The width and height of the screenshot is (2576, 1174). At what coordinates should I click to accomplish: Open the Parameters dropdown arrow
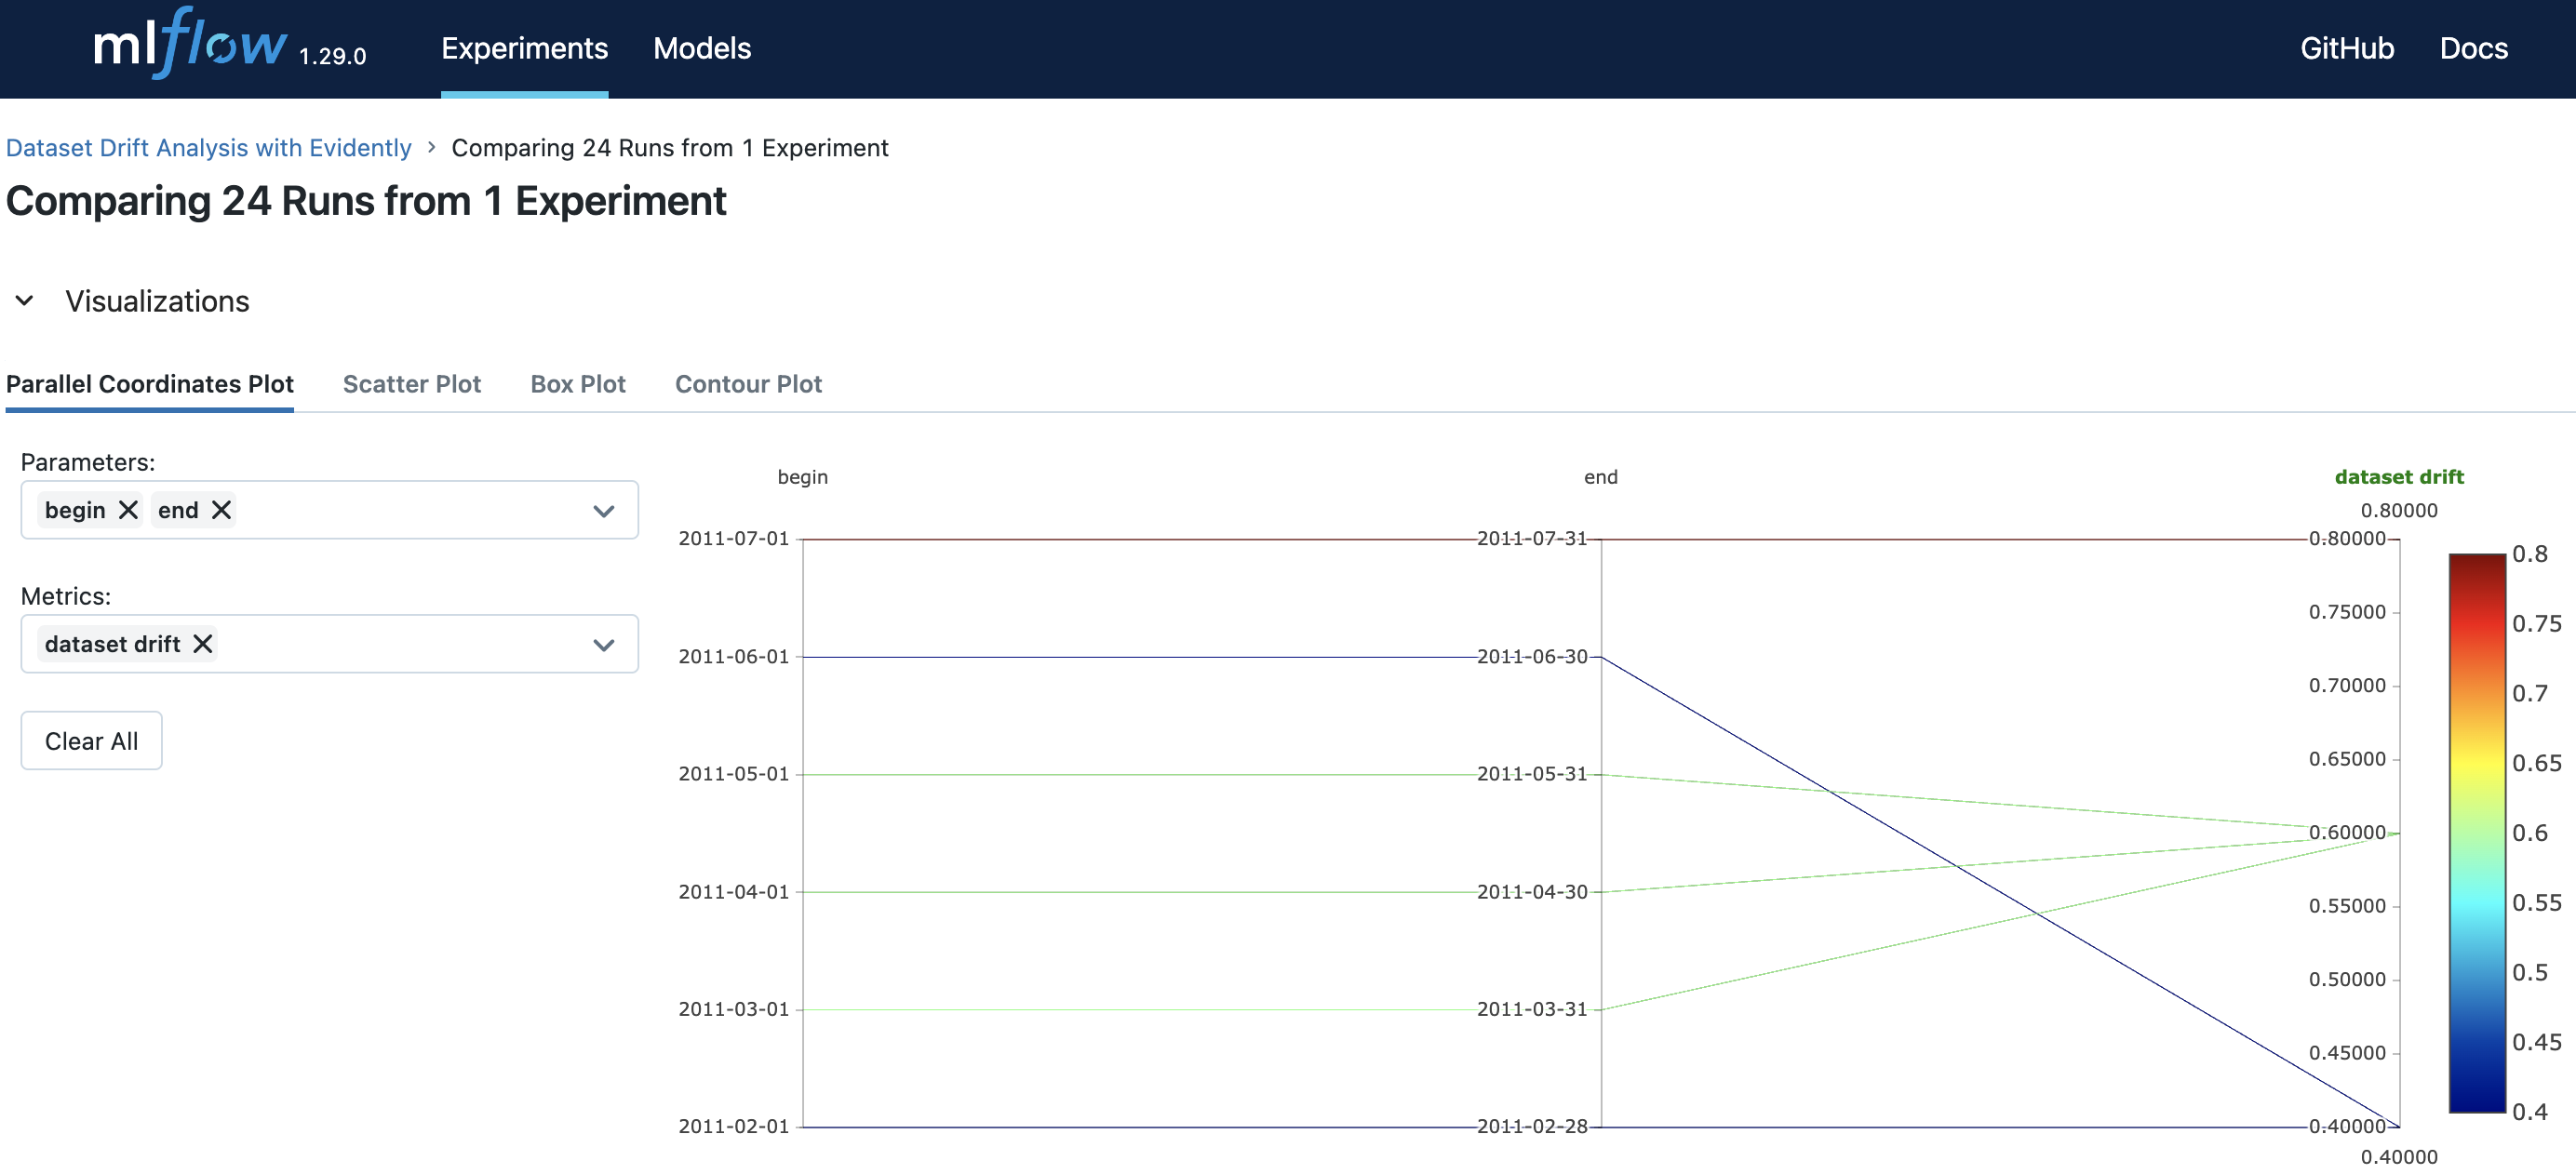click(603, 511)
